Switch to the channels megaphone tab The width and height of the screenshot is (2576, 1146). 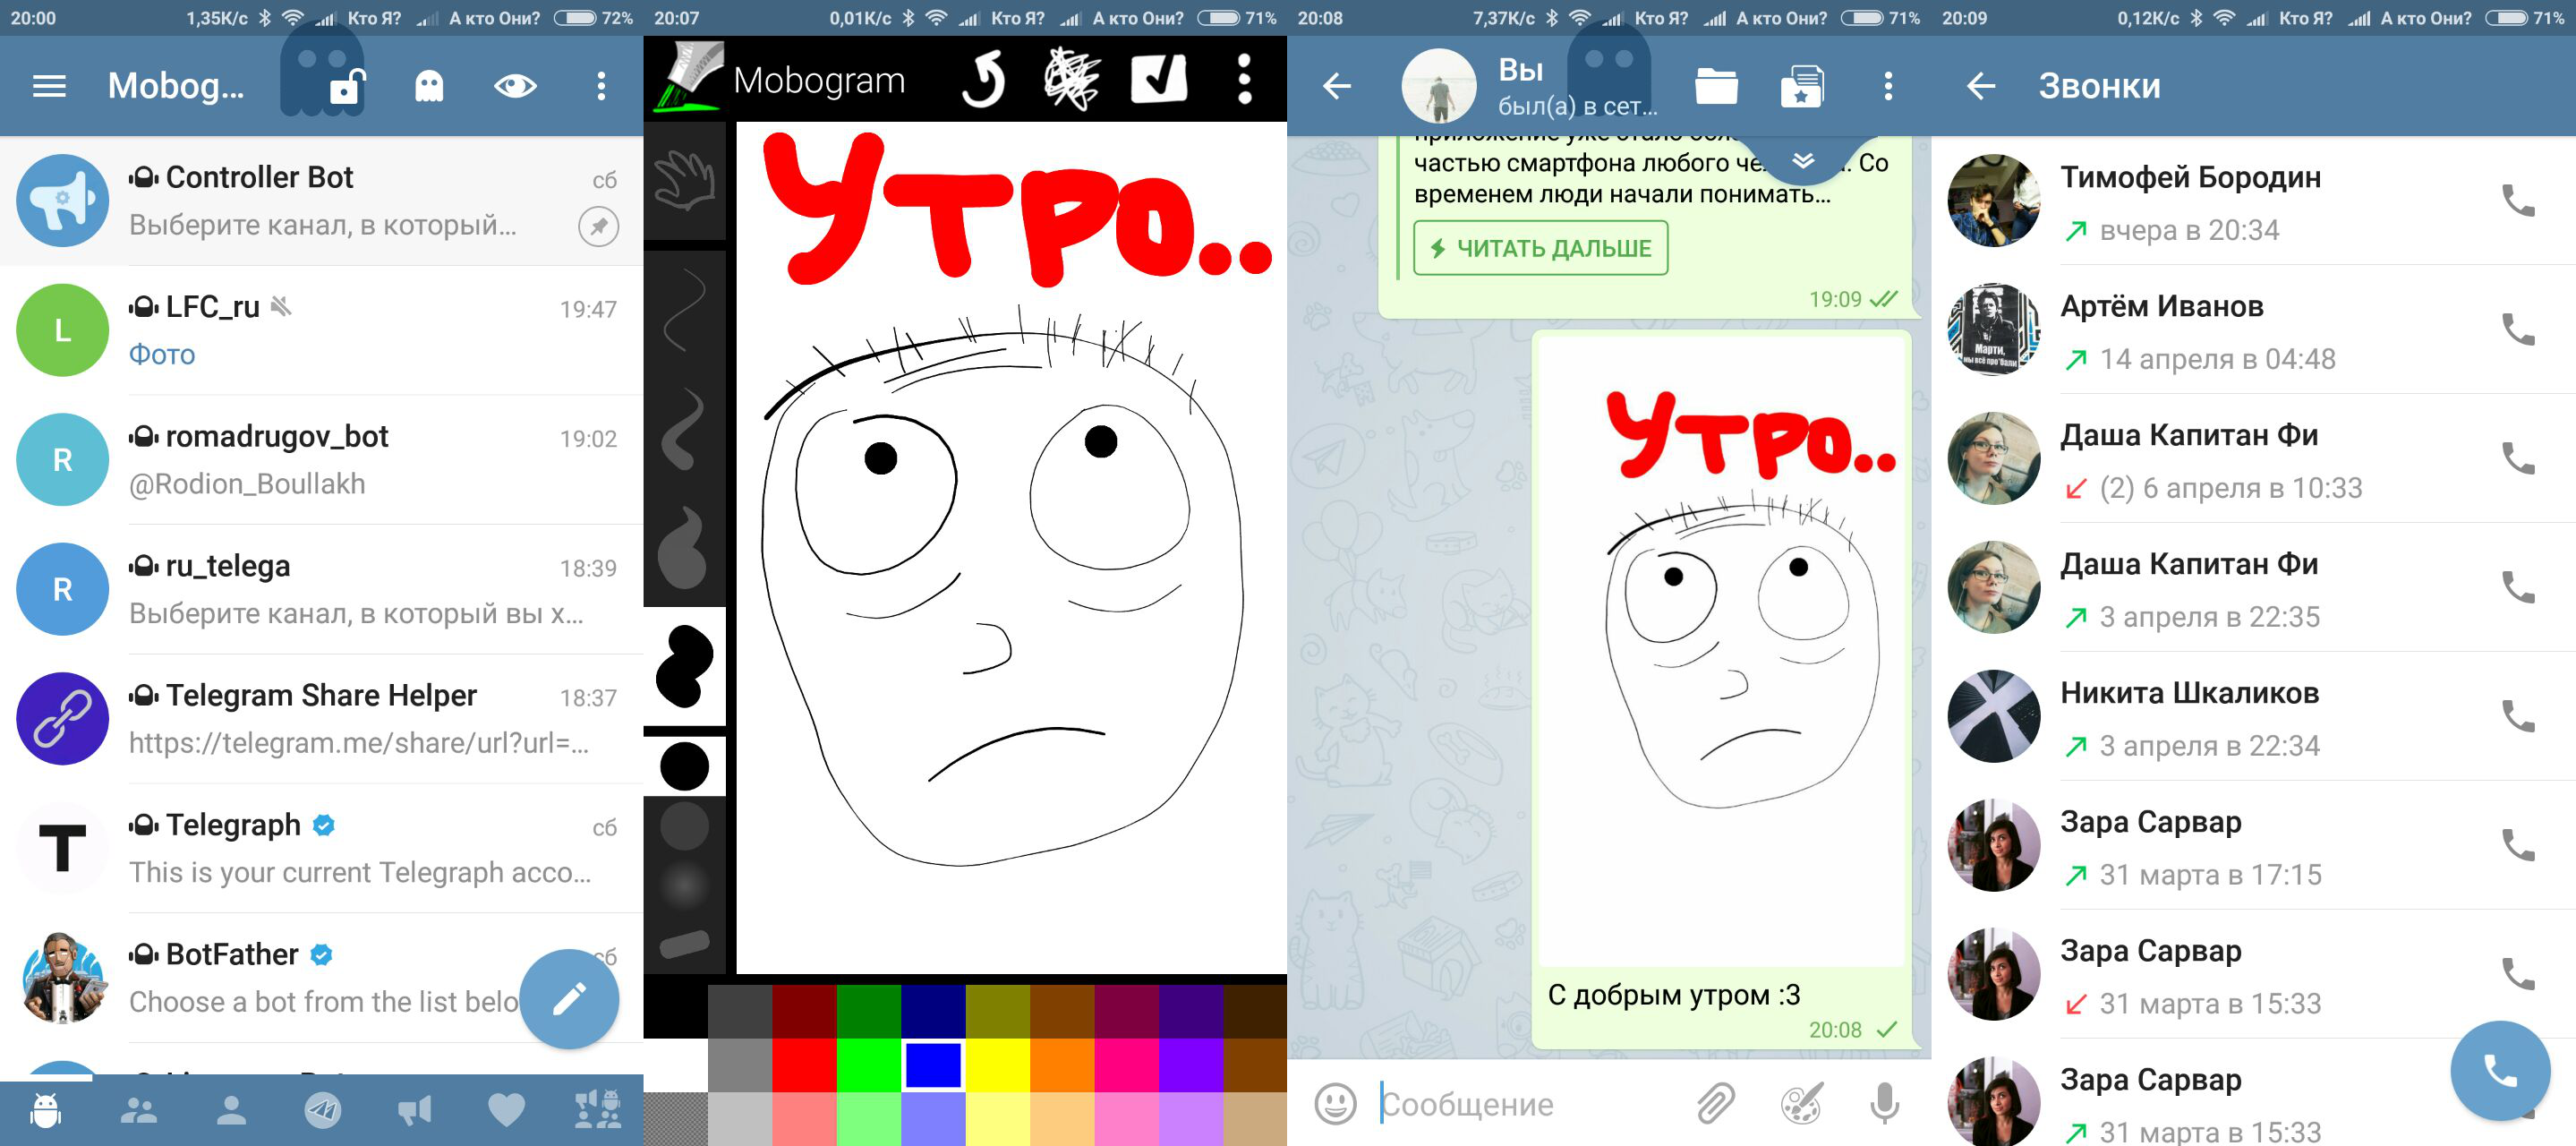(x=414, y=1110)
